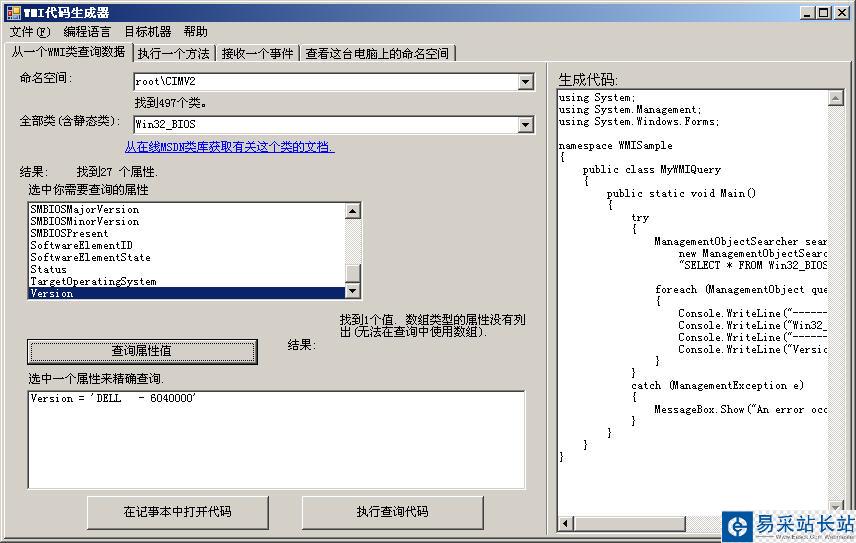Switch to the 执行一个方法 tab
This screenshot has height=543, width=856.
coord(174,53)
